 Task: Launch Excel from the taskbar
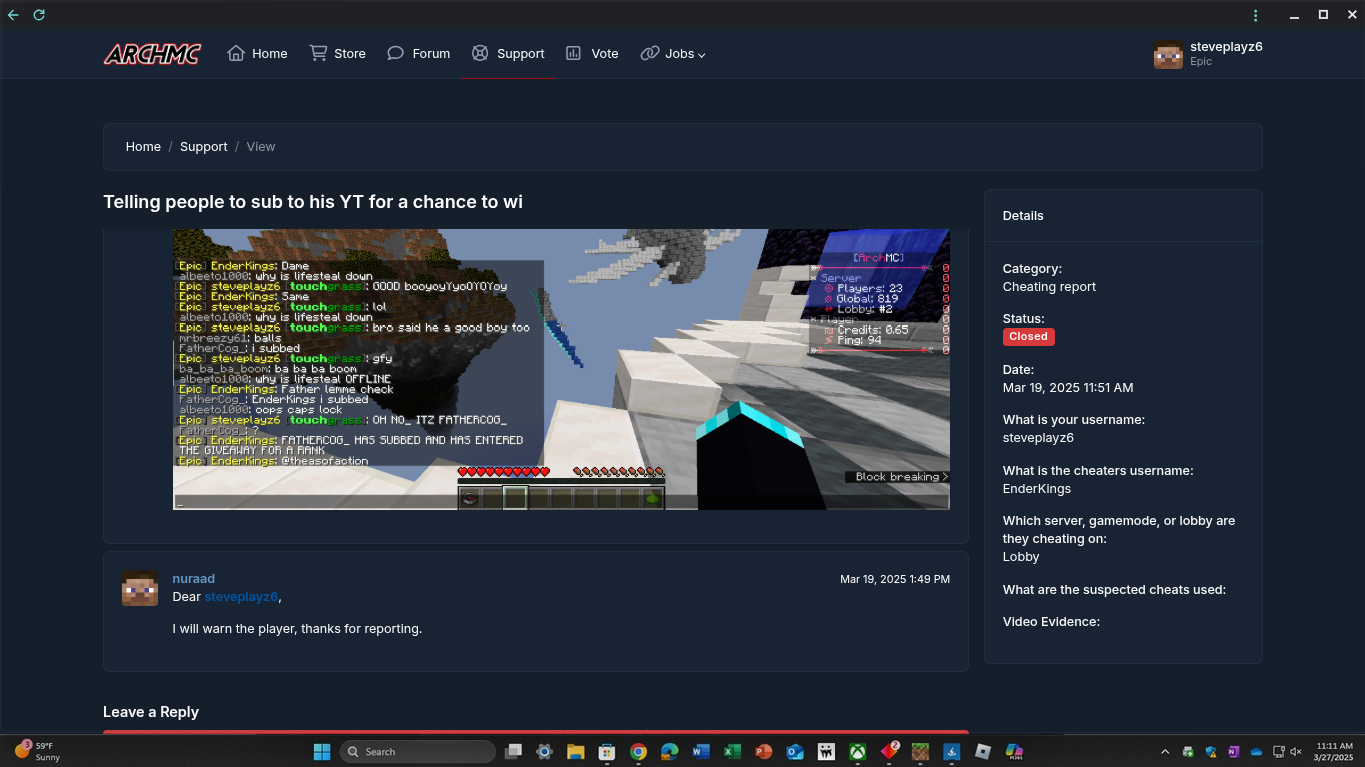(732, 751)
